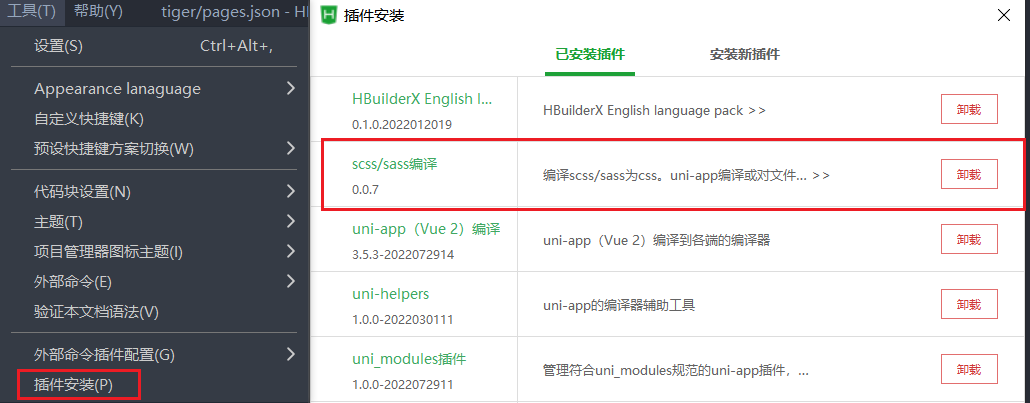Image resolution: width=1030 pixels, height=403 pixels.
Task: Click version 1.0.0-2022030111 text
Action: (402, 320)
